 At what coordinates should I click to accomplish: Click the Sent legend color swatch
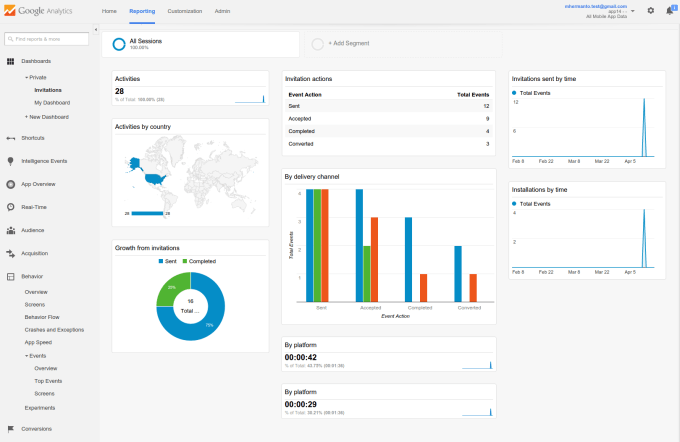click(160, 261)
